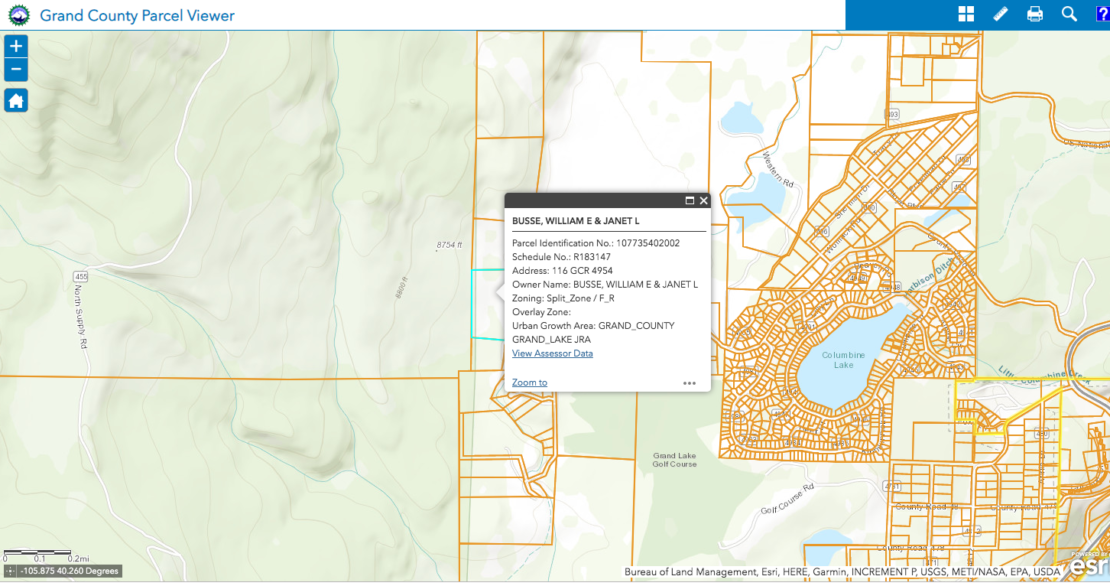This screenshot has height=586, width=1110.
Task: Open the basemap gallery grid icon
Action: (x=965, y=14)
